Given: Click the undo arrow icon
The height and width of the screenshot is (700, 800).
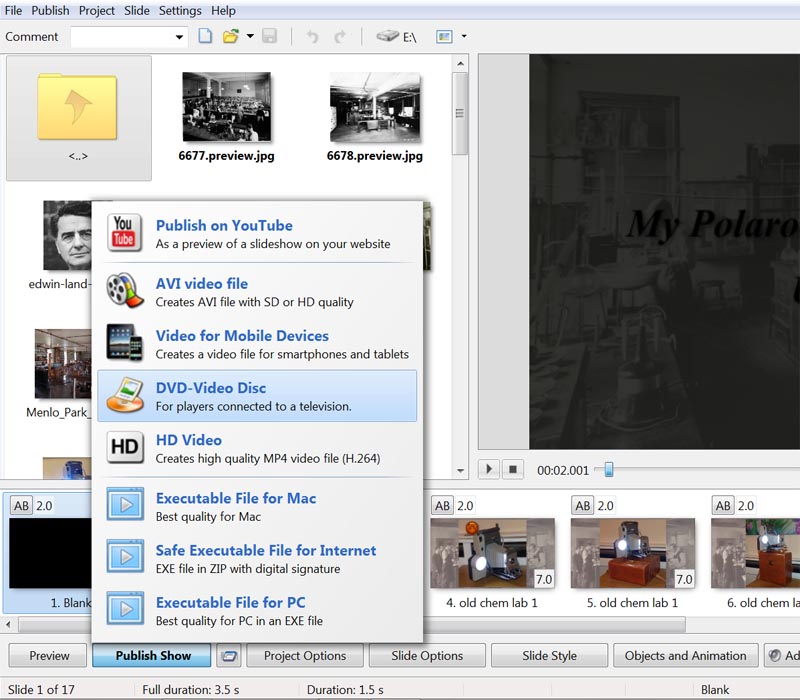Looking at the screenshot, I should click(312, 37).
